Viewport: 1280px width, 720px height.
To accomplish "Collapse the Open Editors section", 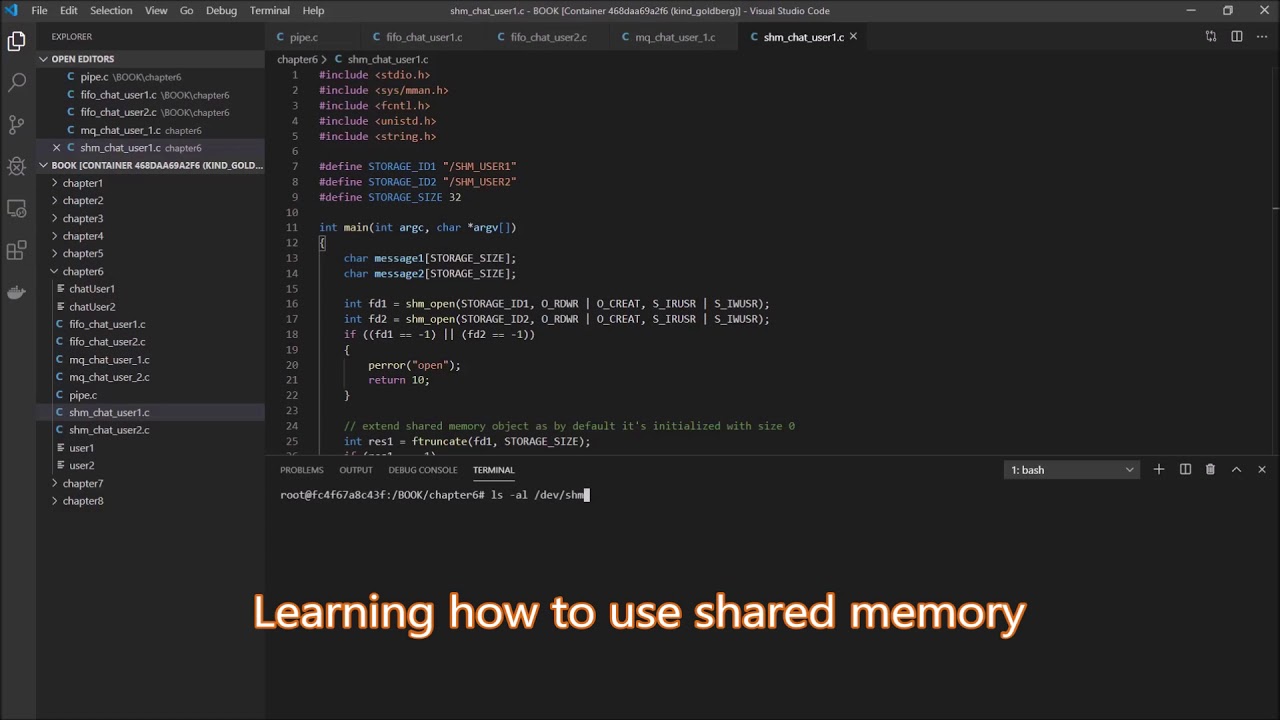I will [x=150, y=59].
